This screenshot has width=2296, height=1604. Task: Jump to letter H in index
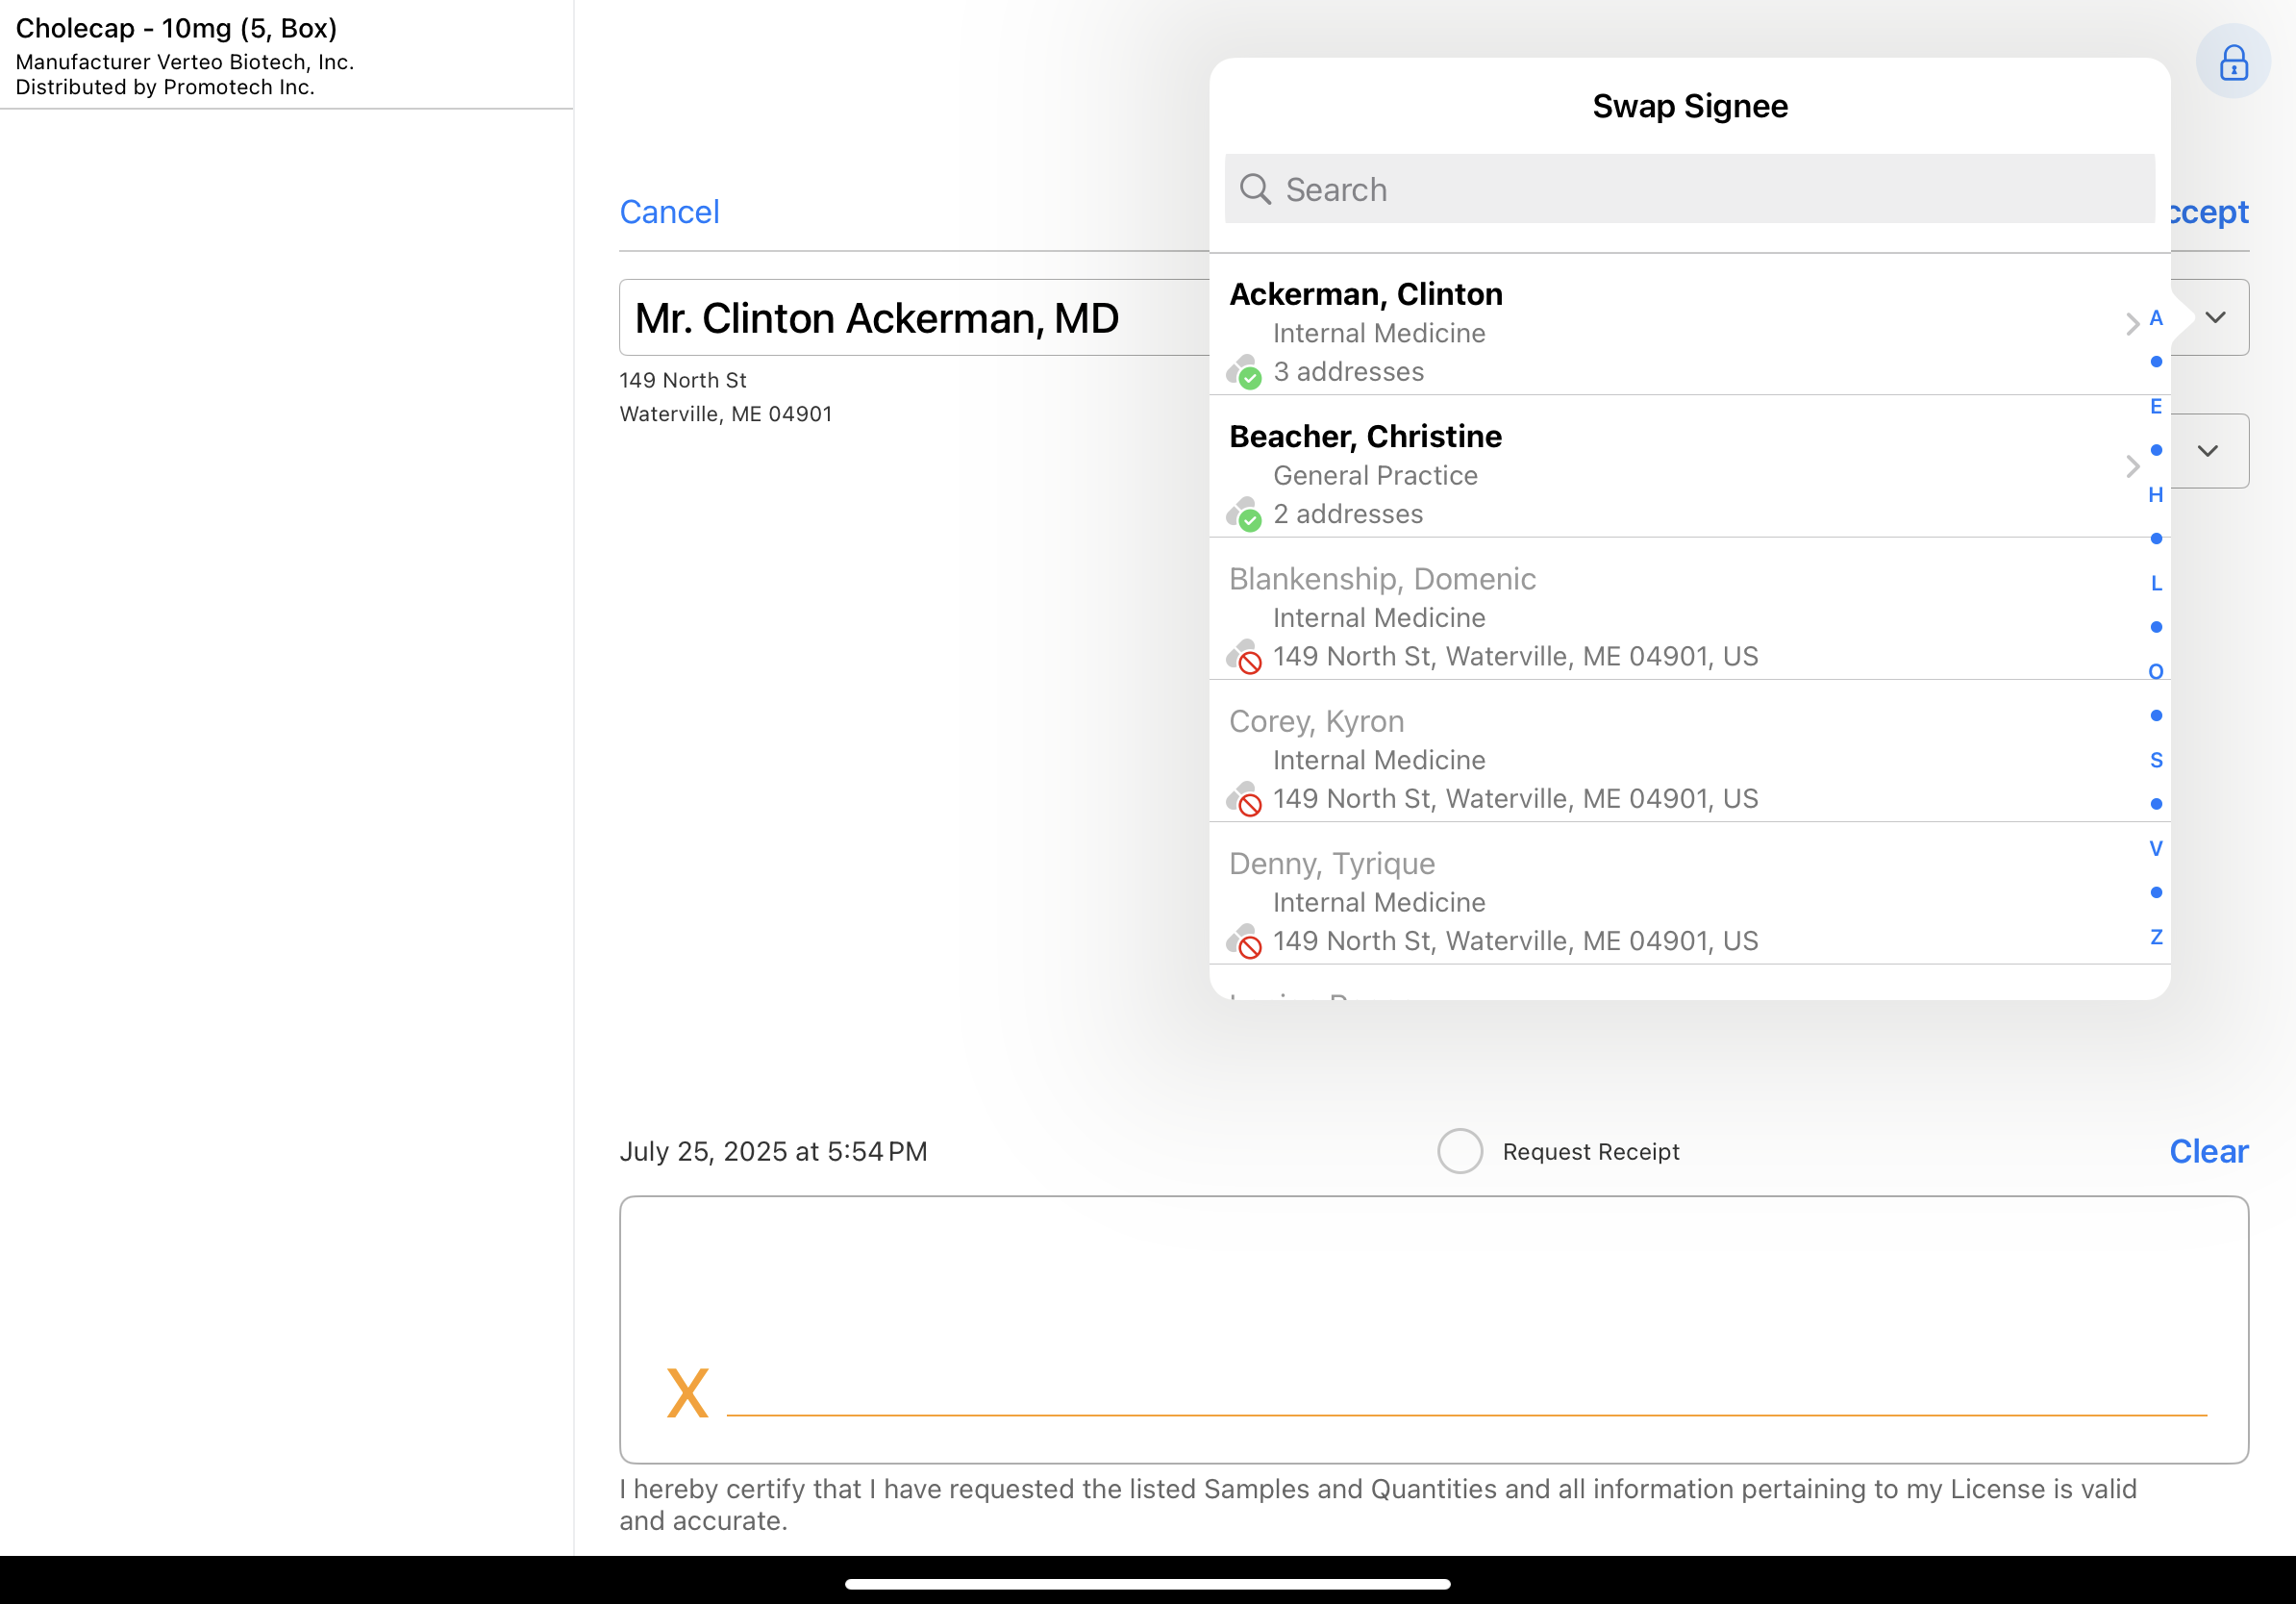coord(2155,495)
